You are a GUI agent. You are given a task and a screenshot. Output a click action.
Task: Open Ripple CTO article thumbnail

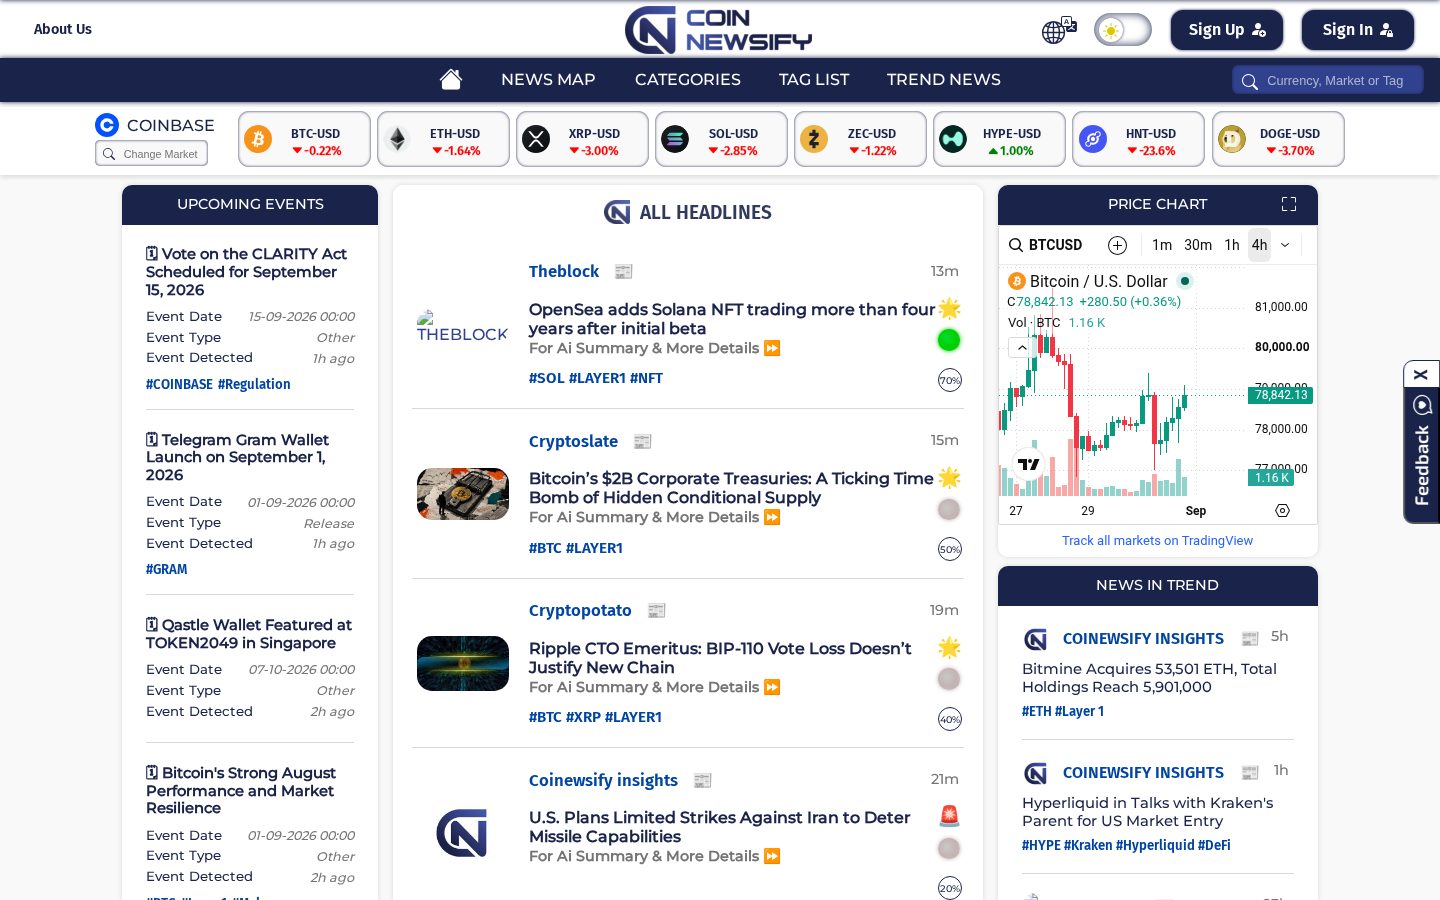(x=463, y=663)
